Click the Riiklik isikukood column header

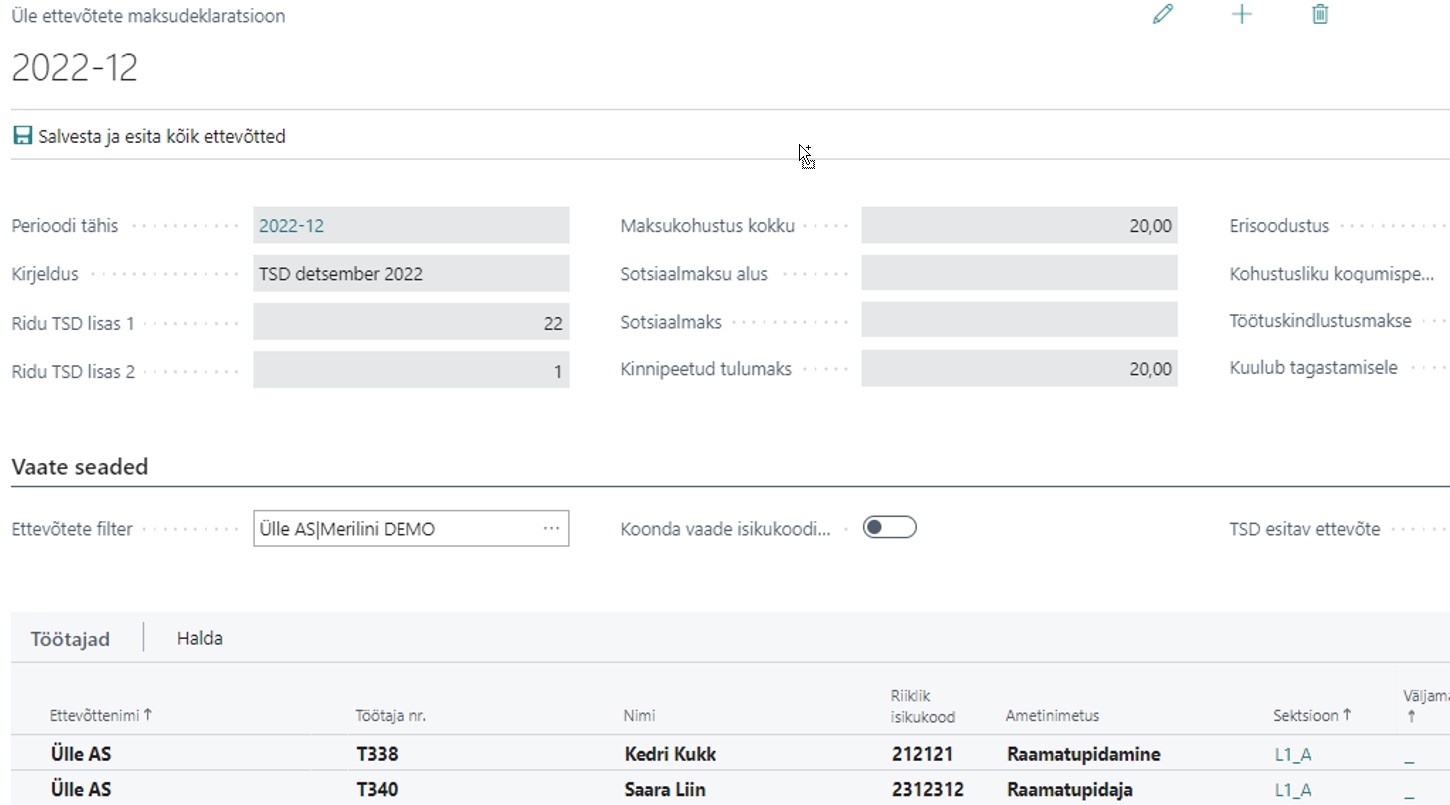click(923, 706)
